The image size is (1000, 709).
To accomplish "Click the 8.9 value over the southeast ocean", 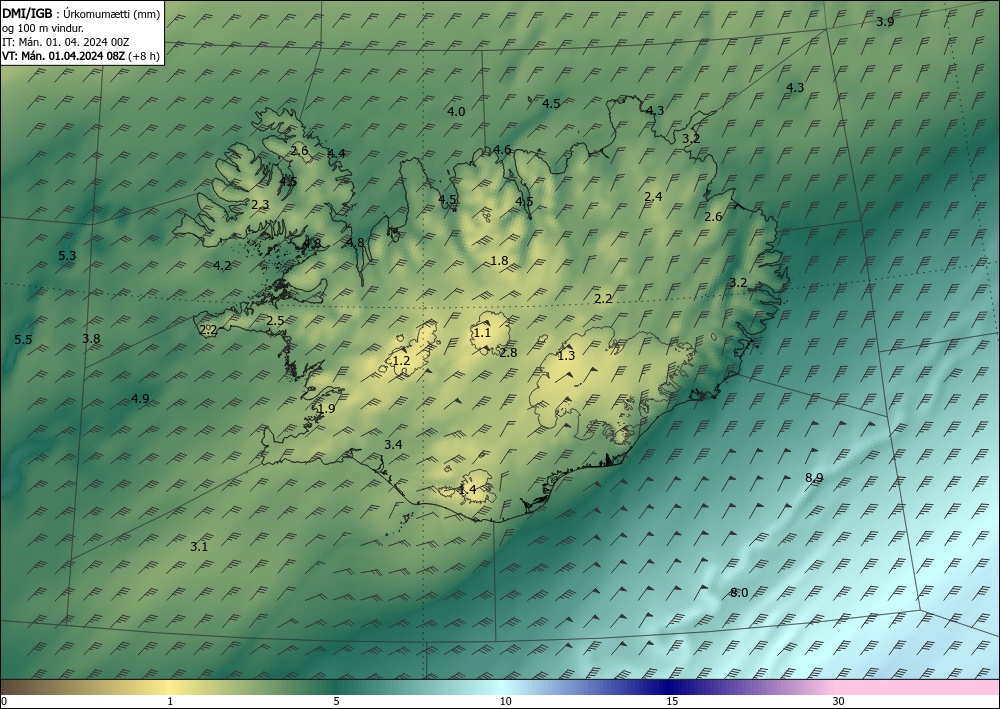I will tap(814, 478).
